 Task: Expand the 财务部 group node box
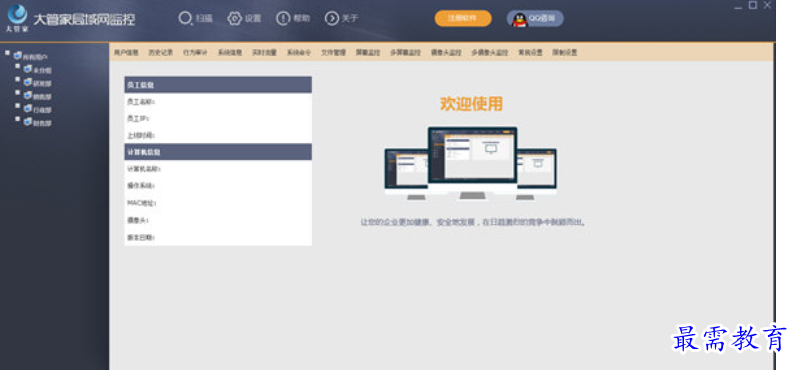pos(18,119)
